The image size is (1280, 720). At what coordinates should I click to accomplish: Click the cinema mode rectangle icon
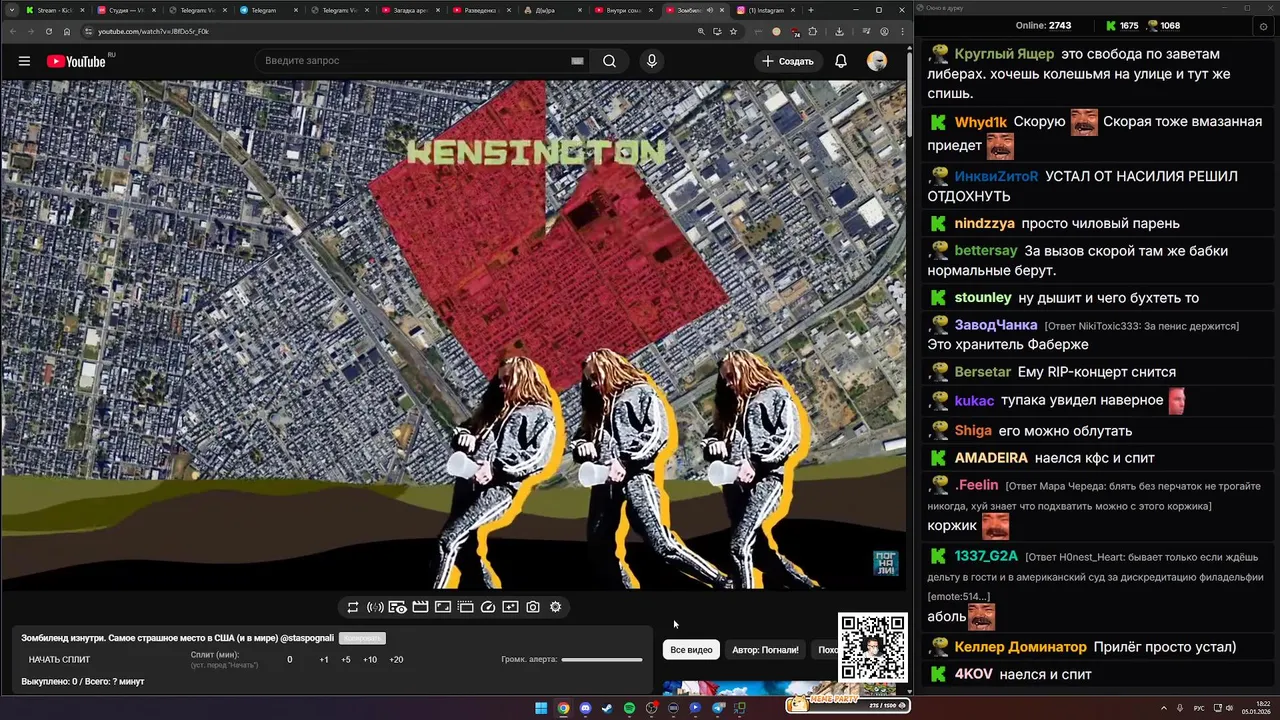click(x=443, y=607)
